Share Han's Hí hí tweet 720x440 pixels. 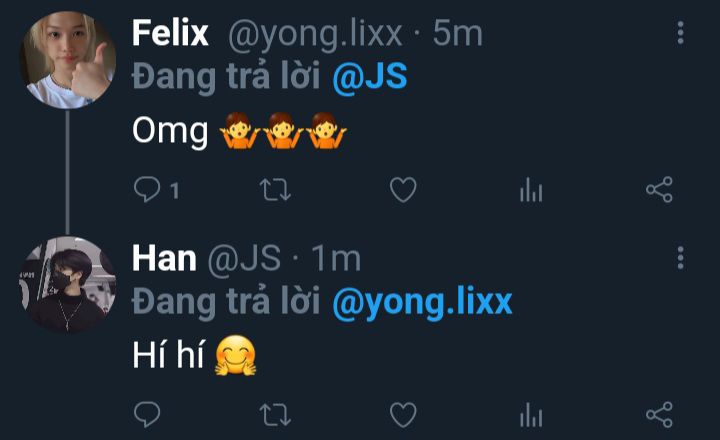pyautogui.click(x=659, y=415)
